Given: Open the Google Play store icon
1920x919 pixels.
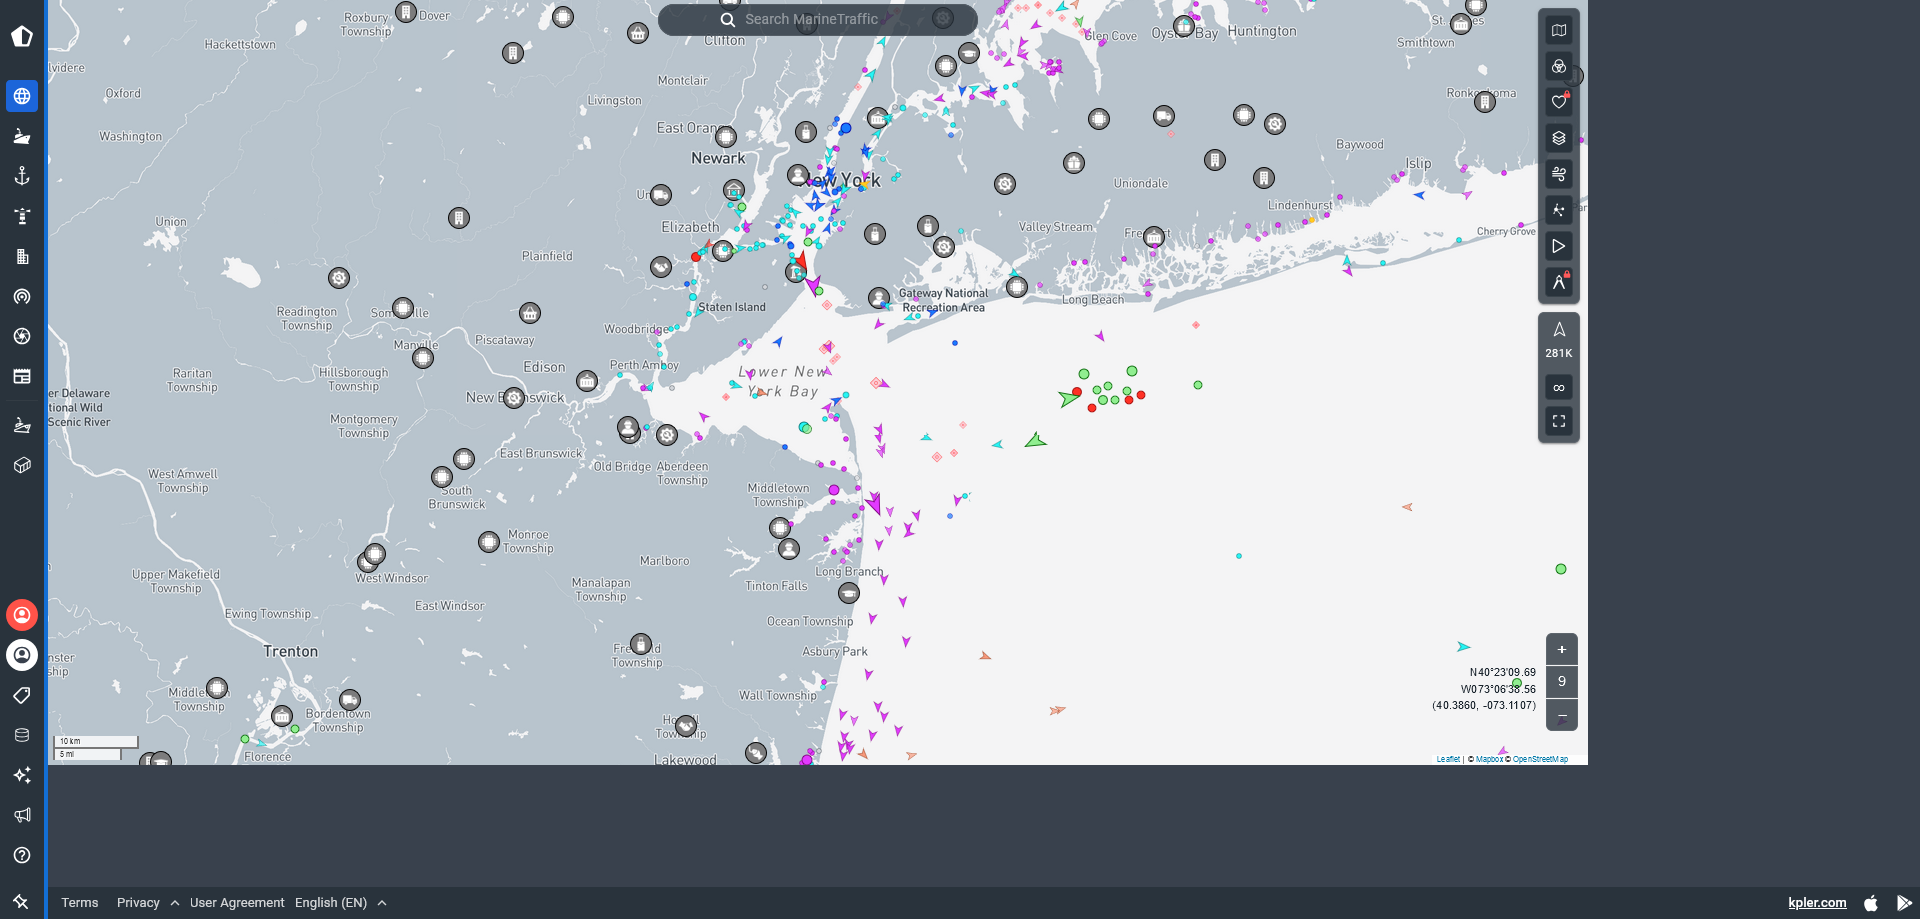Looking at the screenshot, I should tap(1904, 902).
